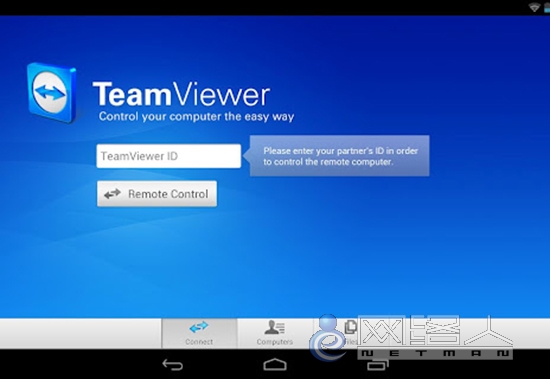Open the Files tab

350,333
